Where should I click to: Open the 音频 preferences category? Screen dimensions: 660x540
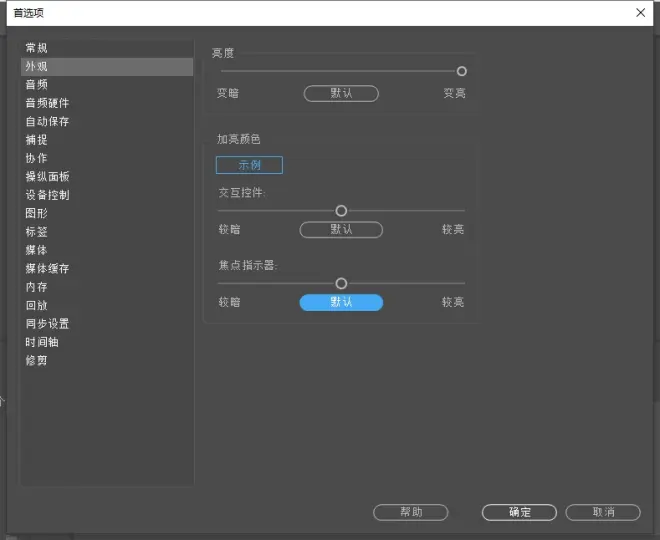pyautogui.click(x=36, y=85)
